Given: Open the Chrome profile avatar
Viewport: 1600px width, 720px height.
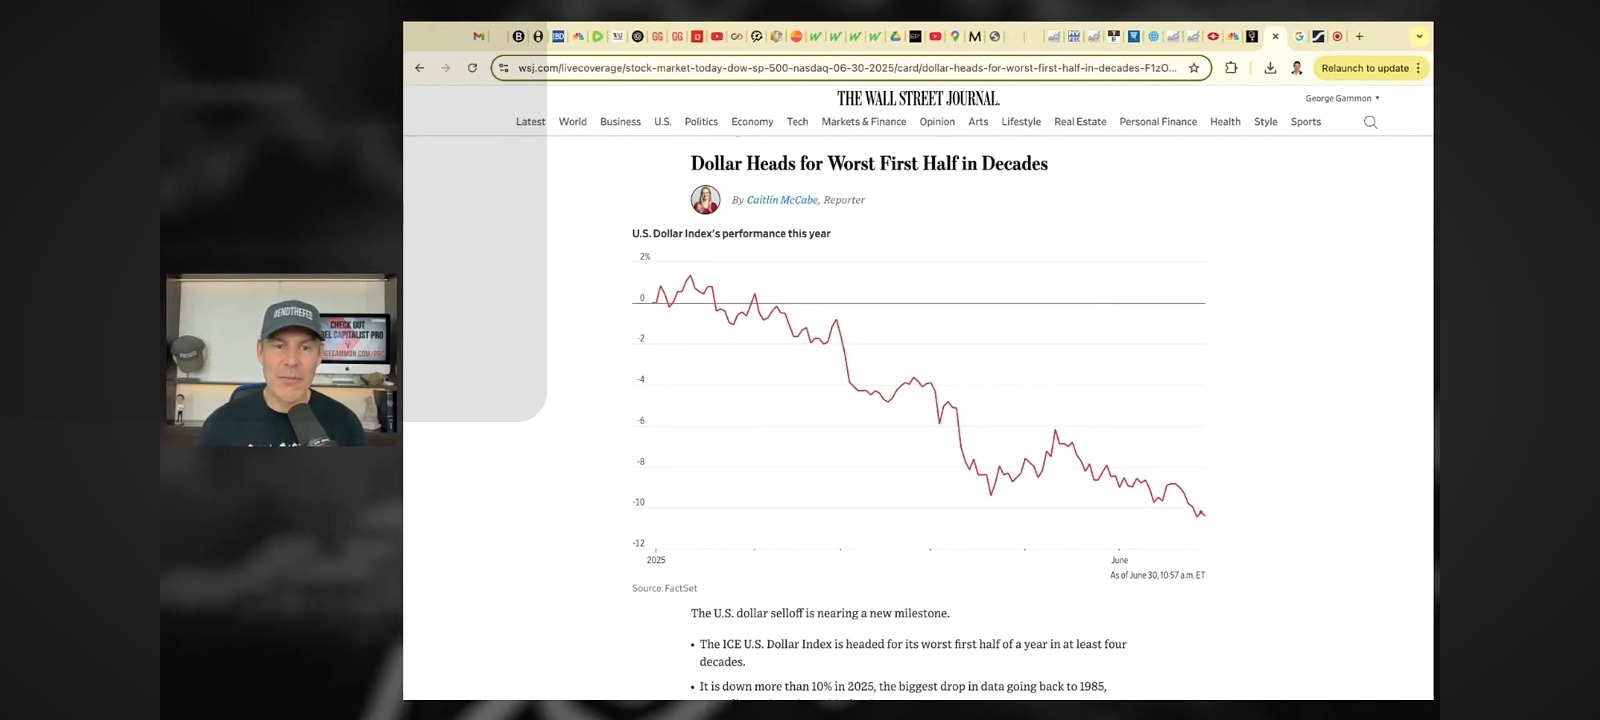Looking at the screenshot, I should [1297, 68].
